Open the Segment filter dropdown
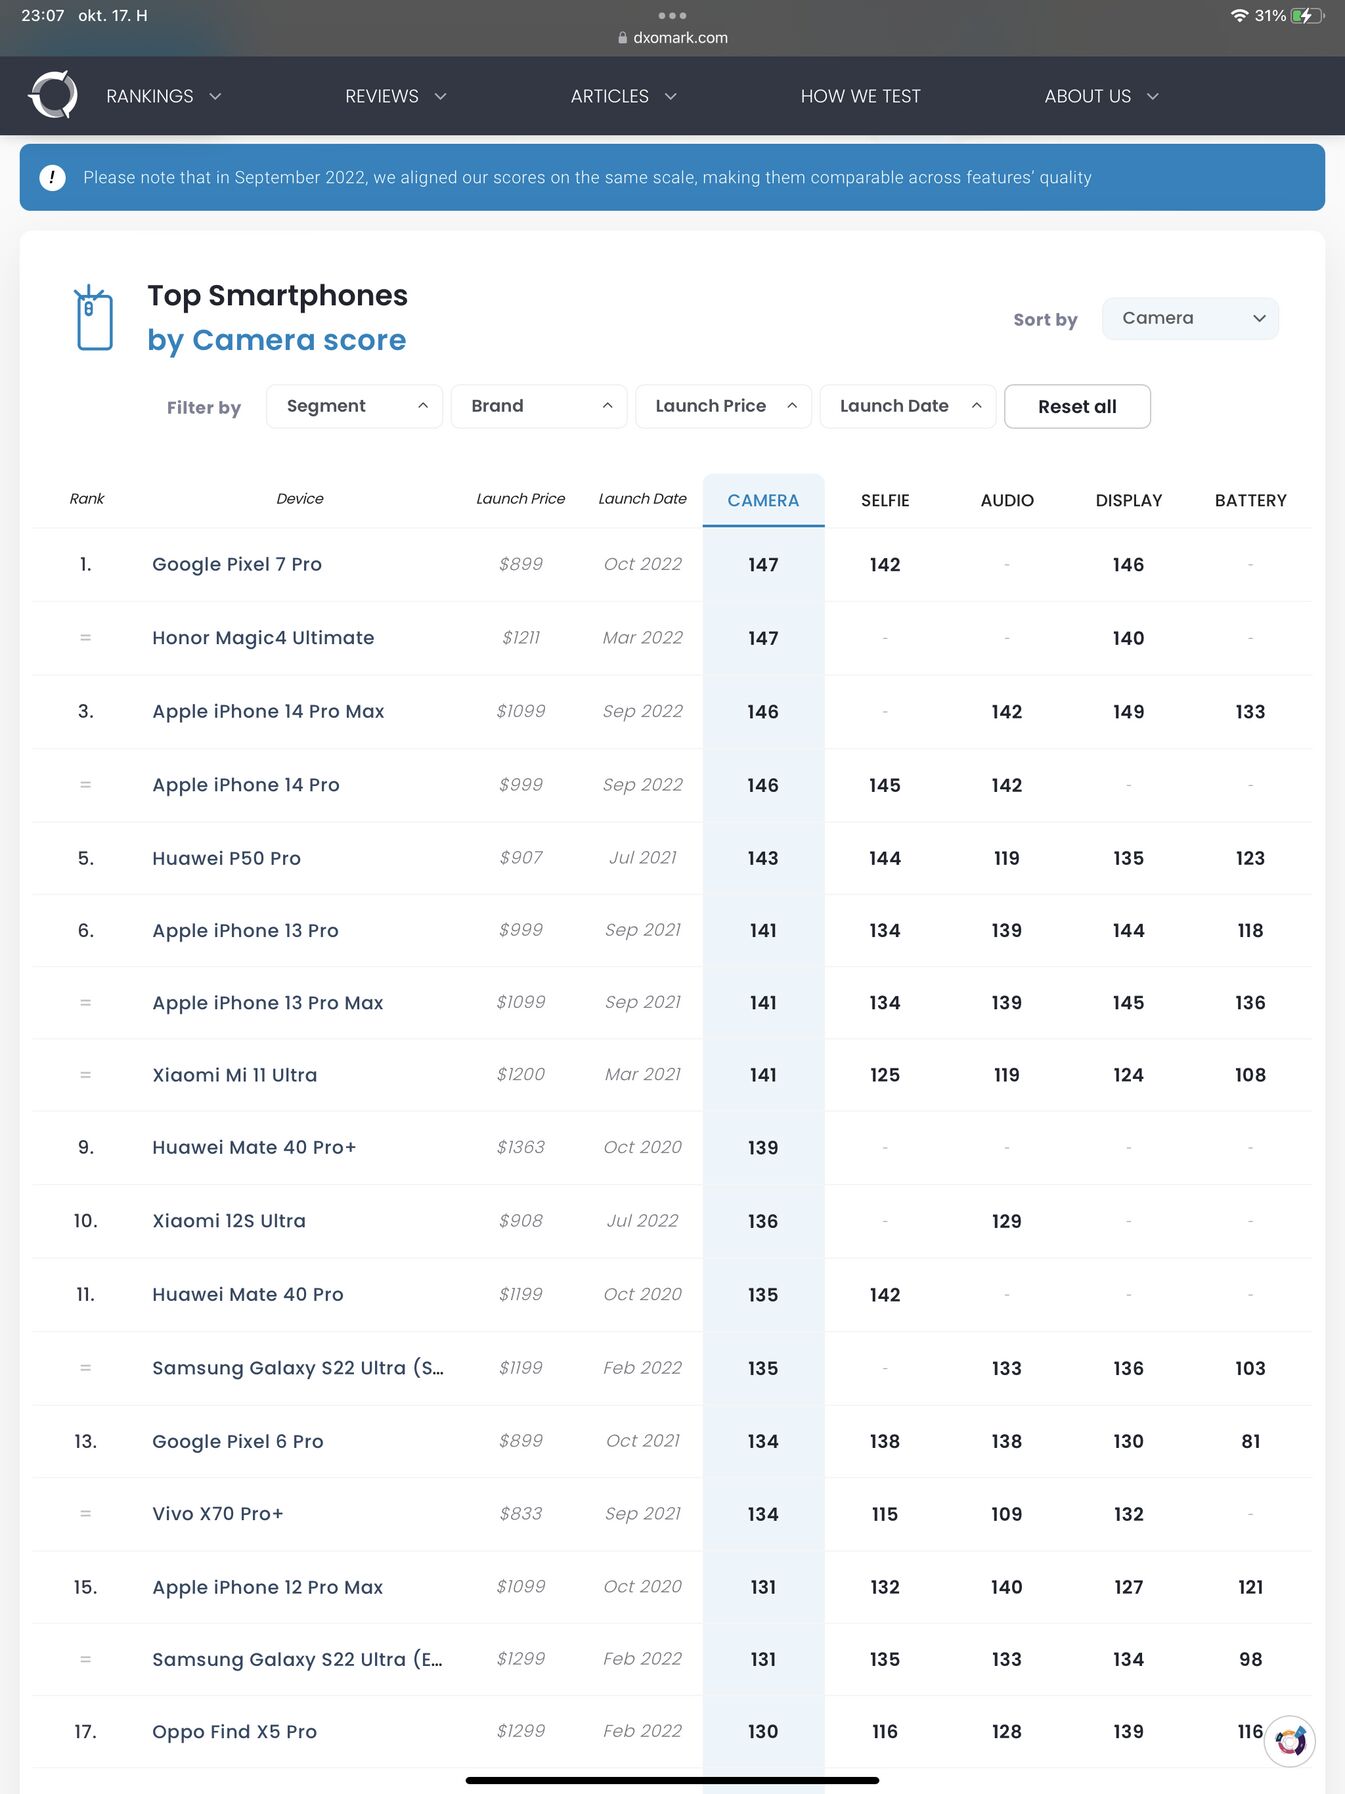The height and width of the screenshot is (1794, 1345). coord(354,406)
